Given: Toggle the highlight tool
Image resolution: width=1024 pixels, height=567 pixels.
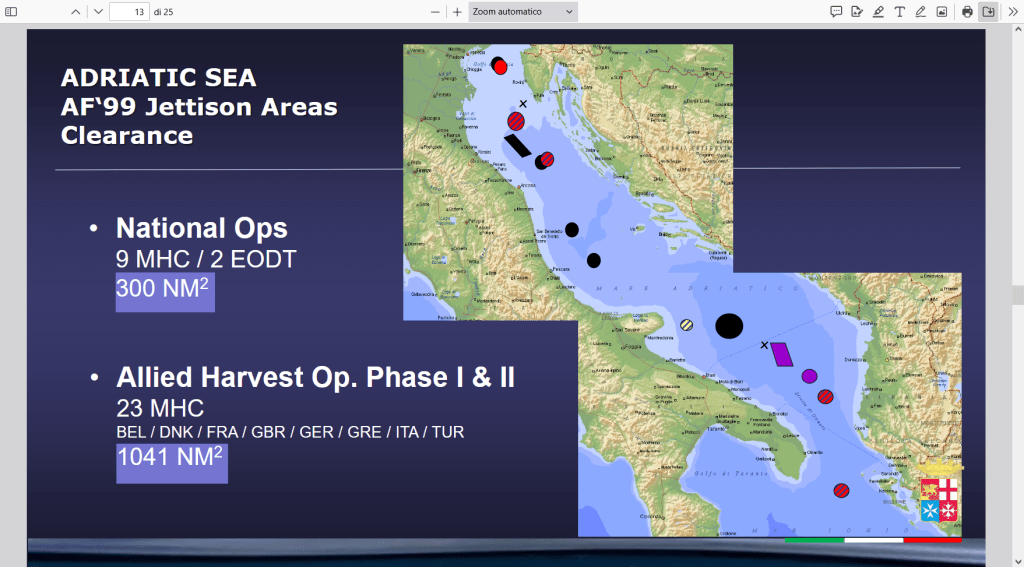Looking at the screenshot, I should coord(878,12).
